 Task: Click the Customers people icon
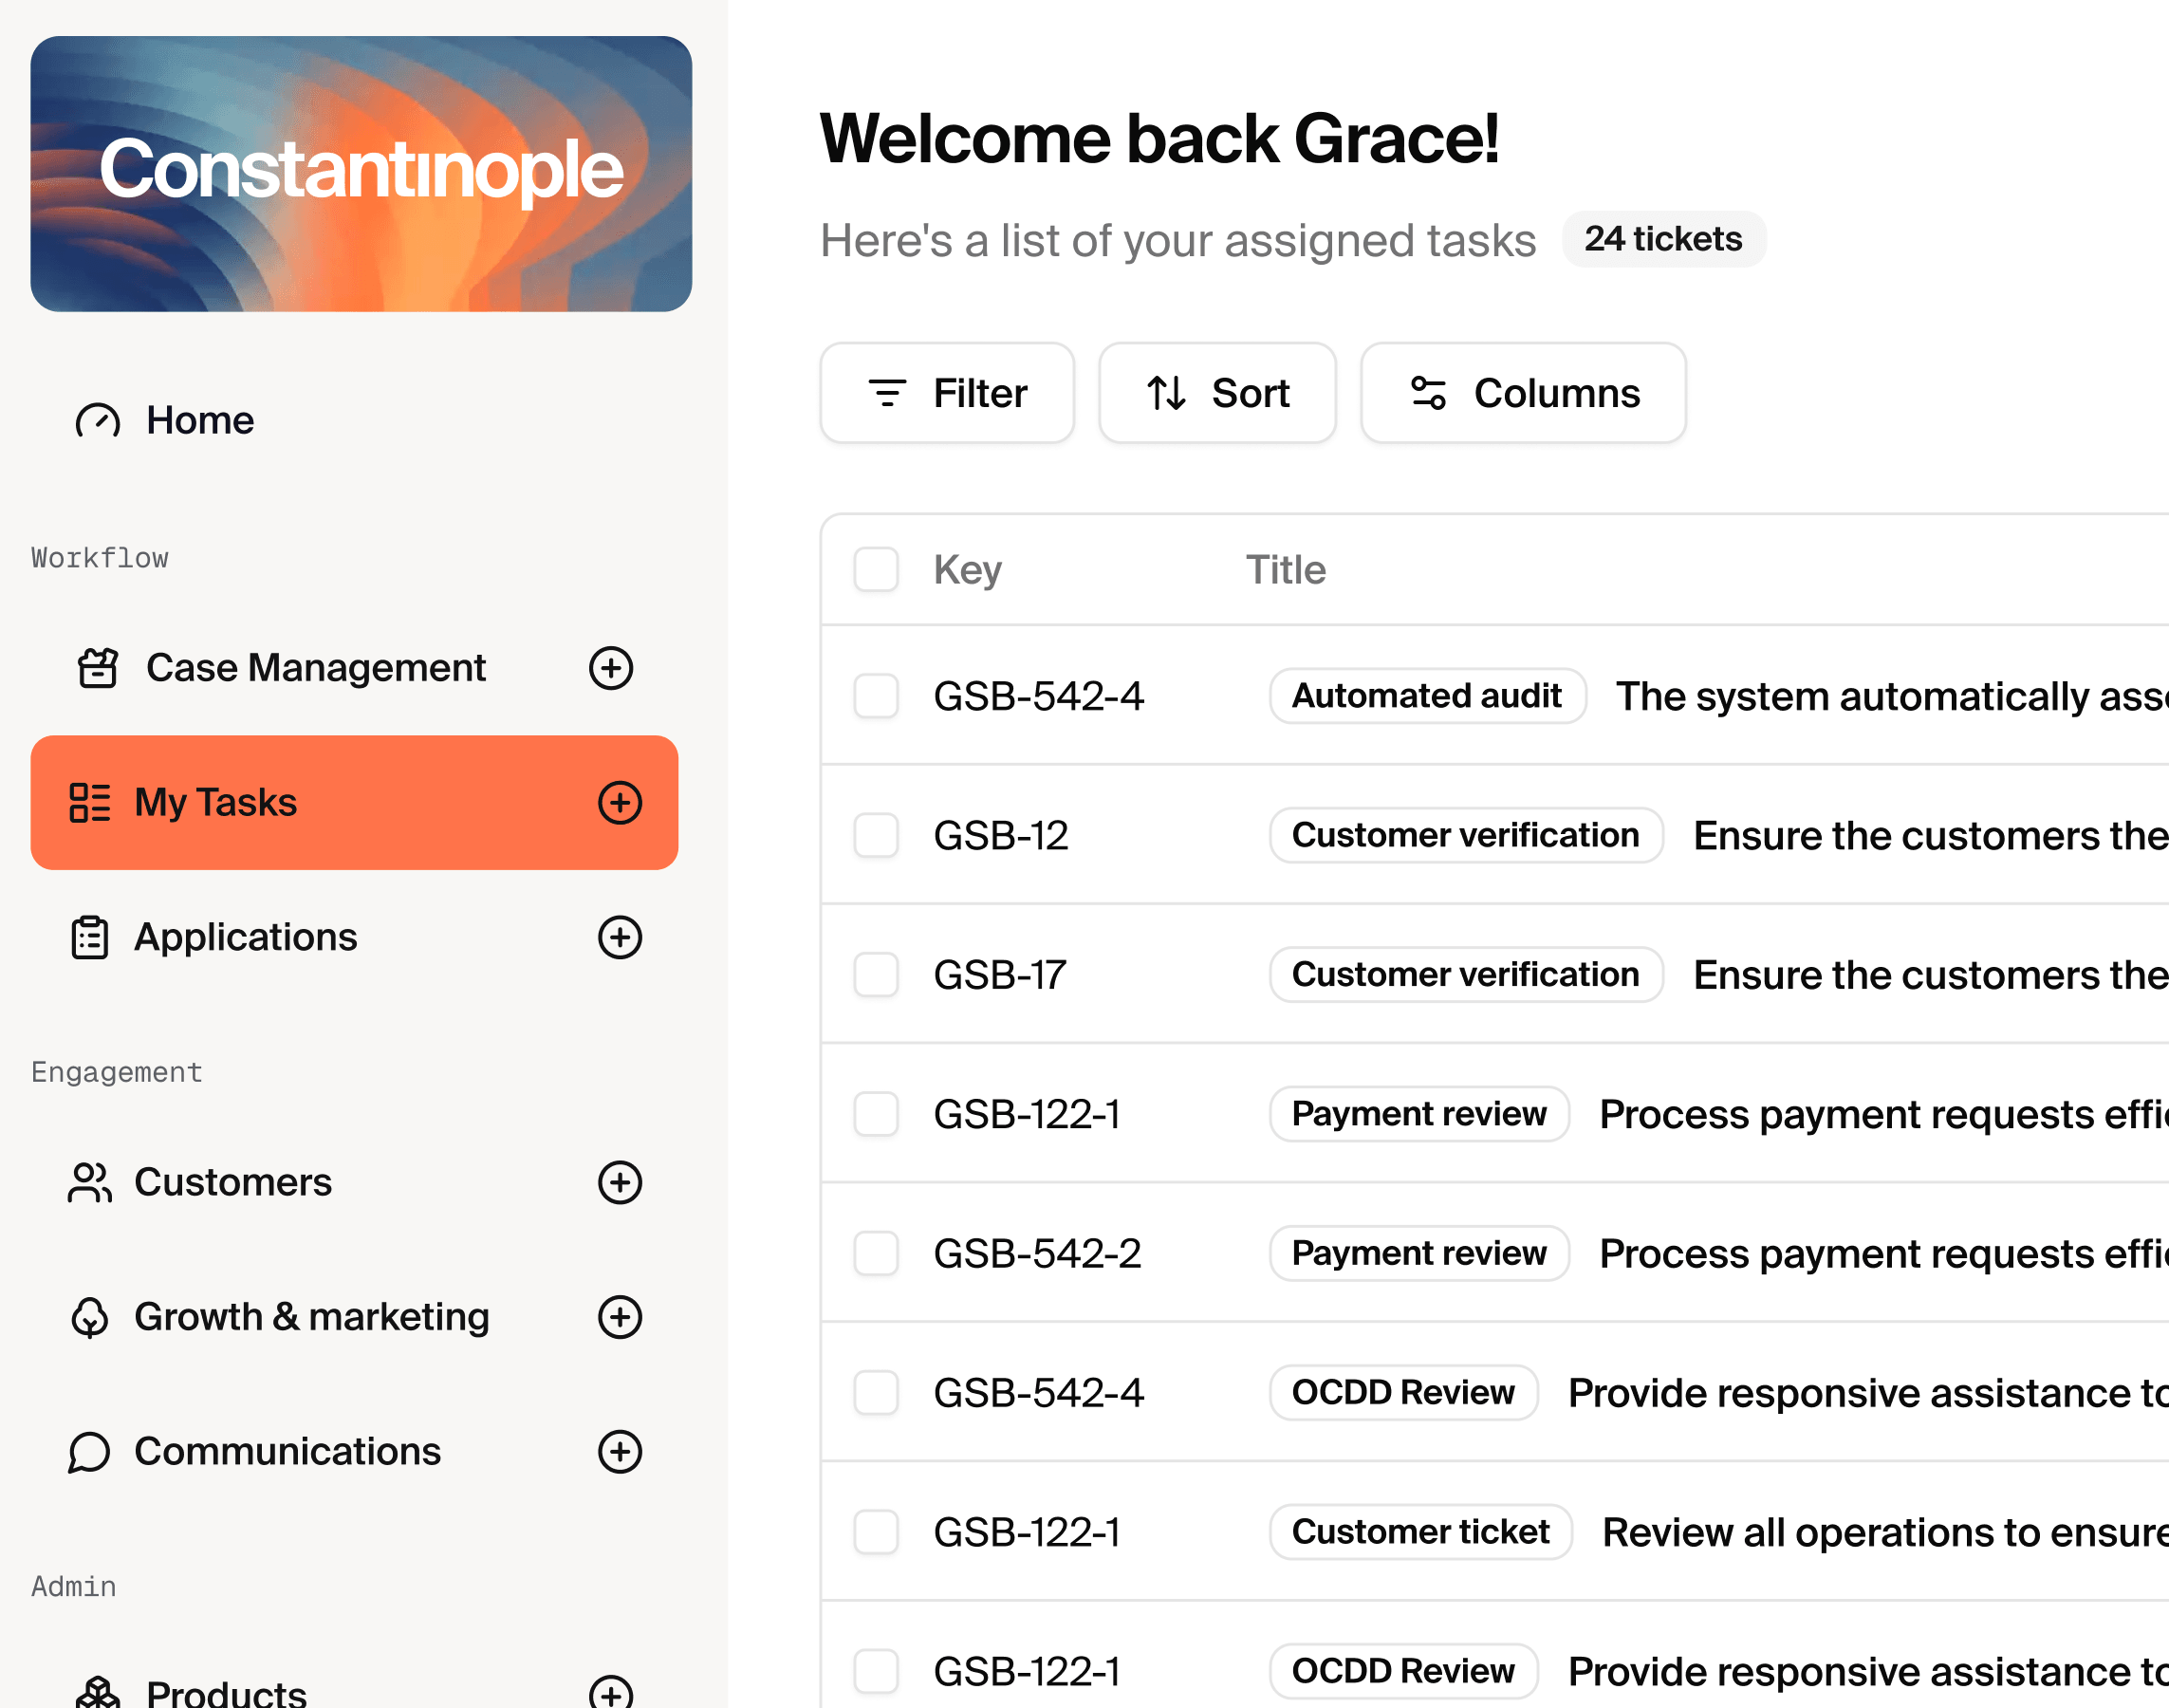pos(90,1183)
